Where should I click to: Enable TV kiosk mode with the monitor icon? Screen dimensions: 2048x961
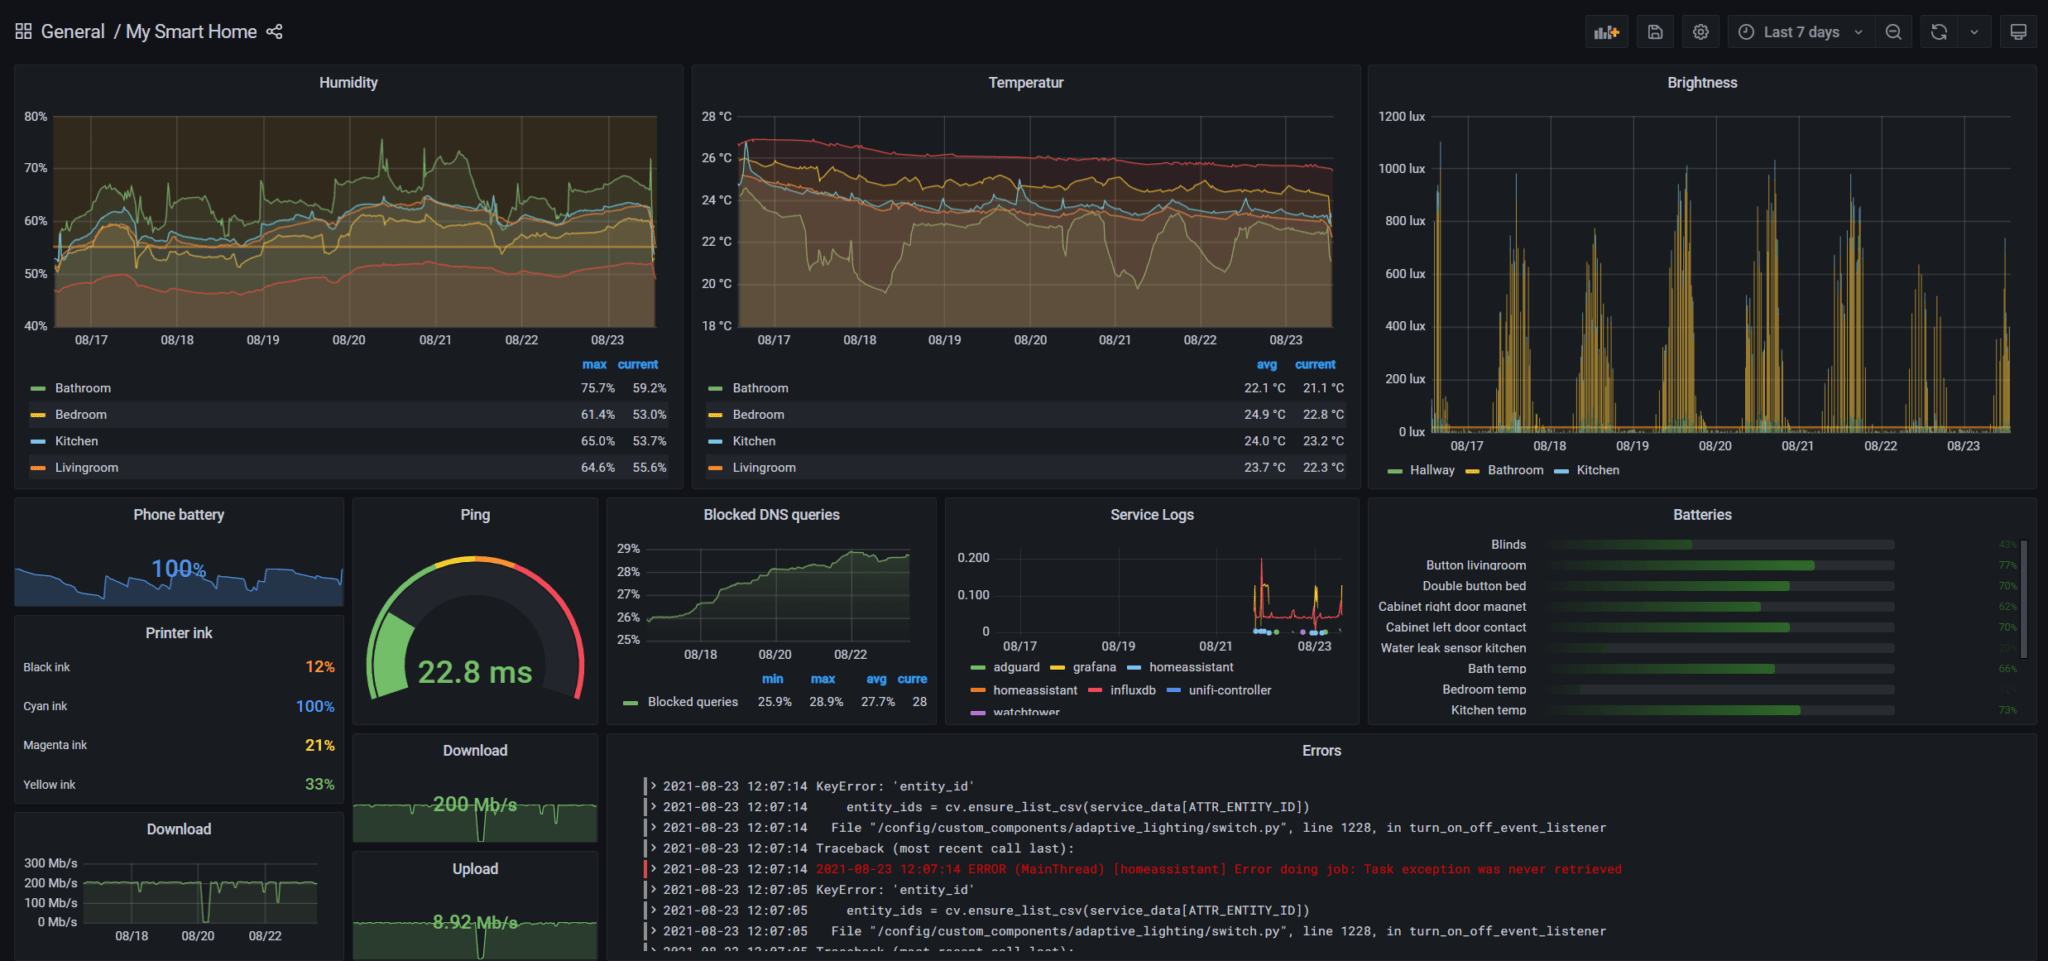coord(2018,31)
